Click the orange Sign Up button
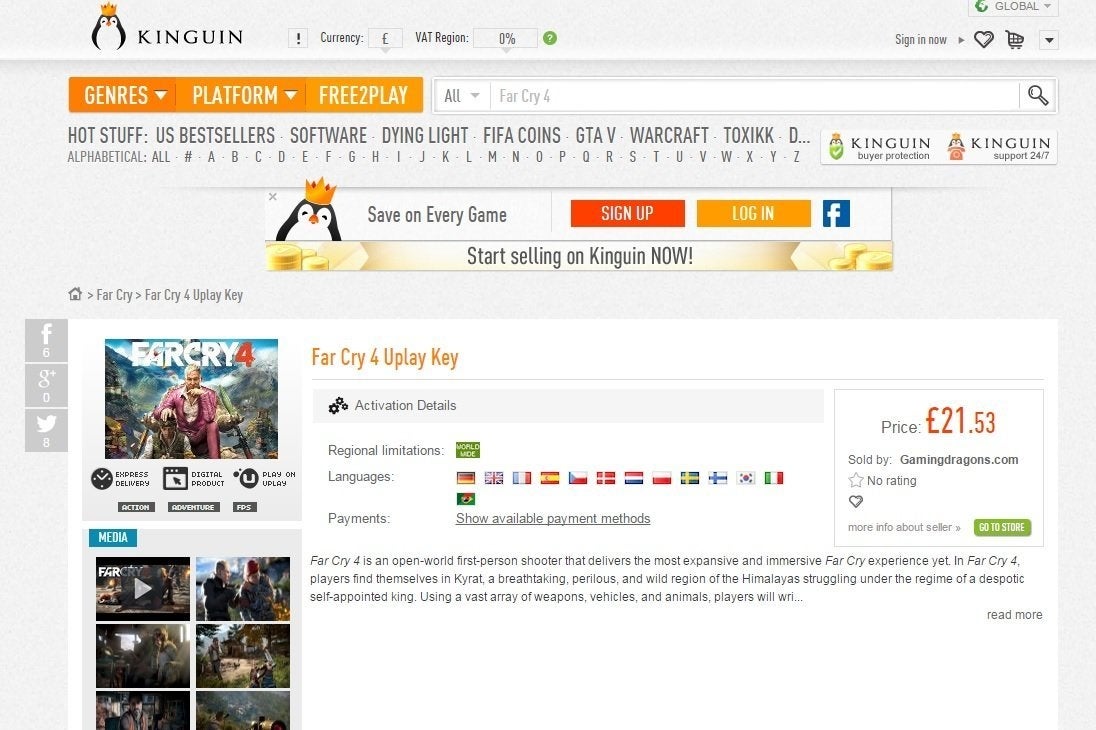The image size is (1096, 730). (627, 213)
